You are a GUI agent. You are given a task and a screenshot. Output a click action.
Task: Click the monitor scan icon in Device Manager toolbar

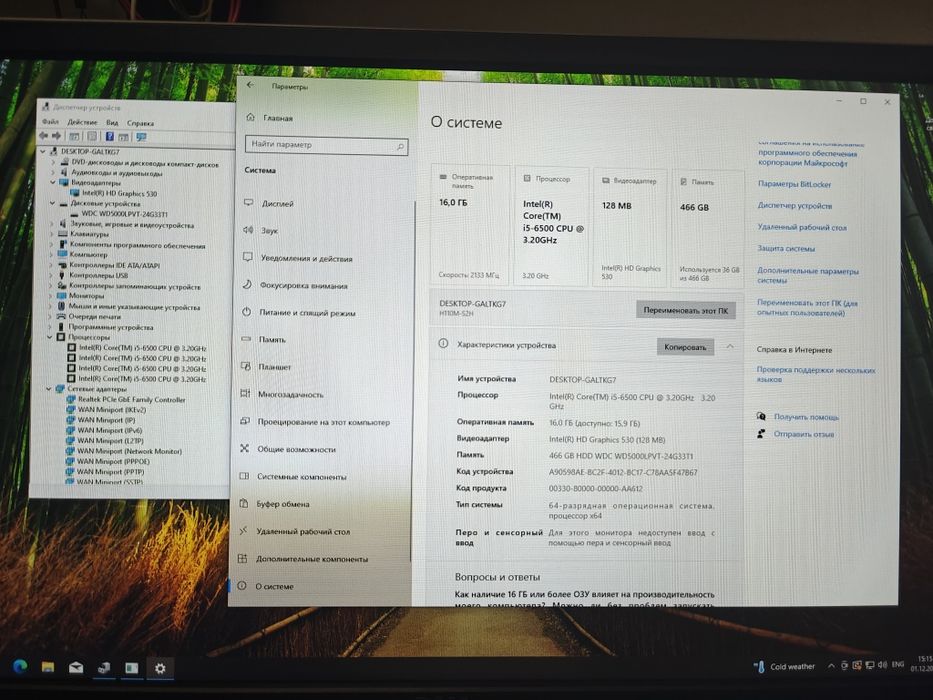[x=141, y=137]
